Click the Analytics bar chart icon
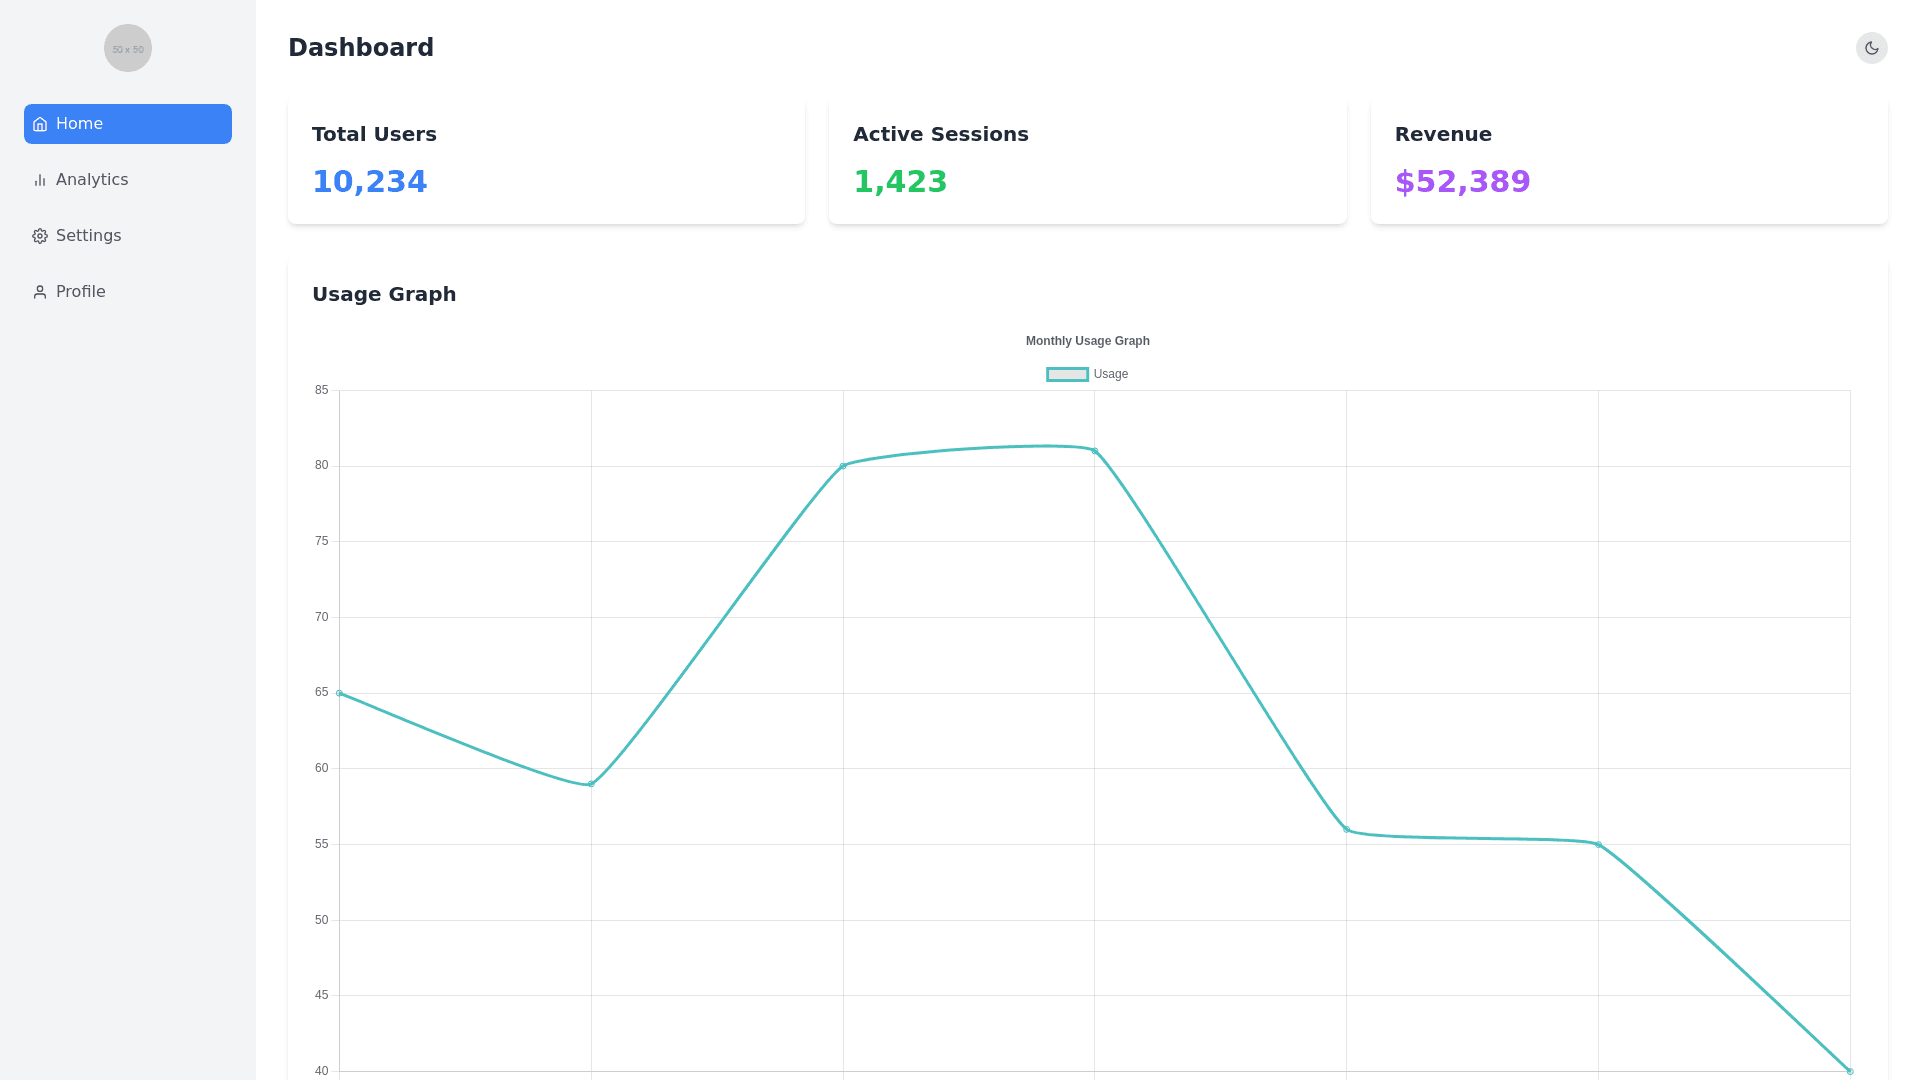 [40, 180]
